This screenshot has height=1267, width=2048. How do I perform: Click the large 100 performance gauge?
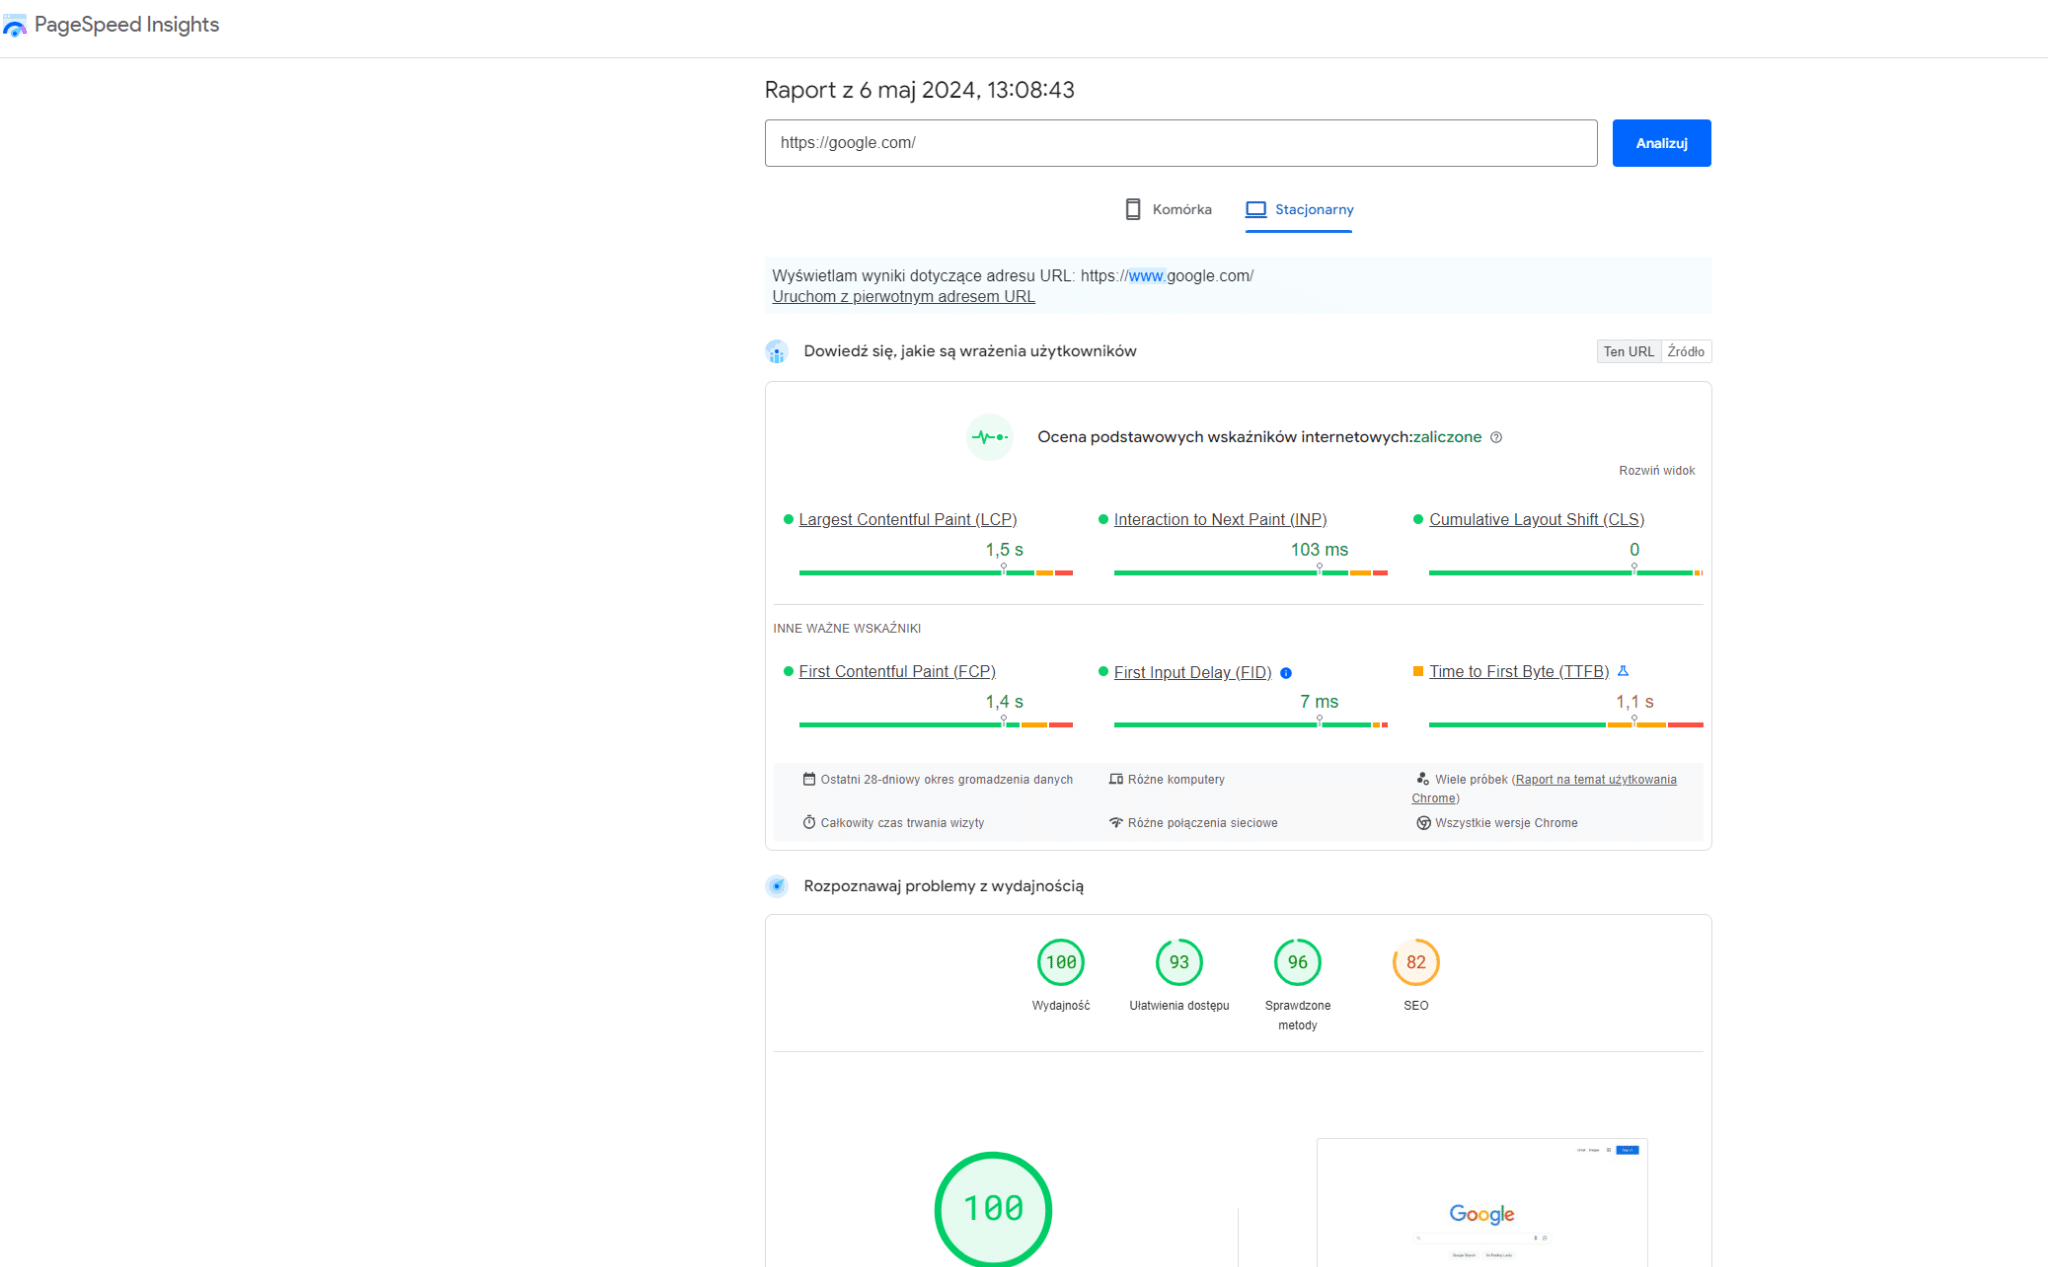pyautogui.click(x=992, y=1209)
